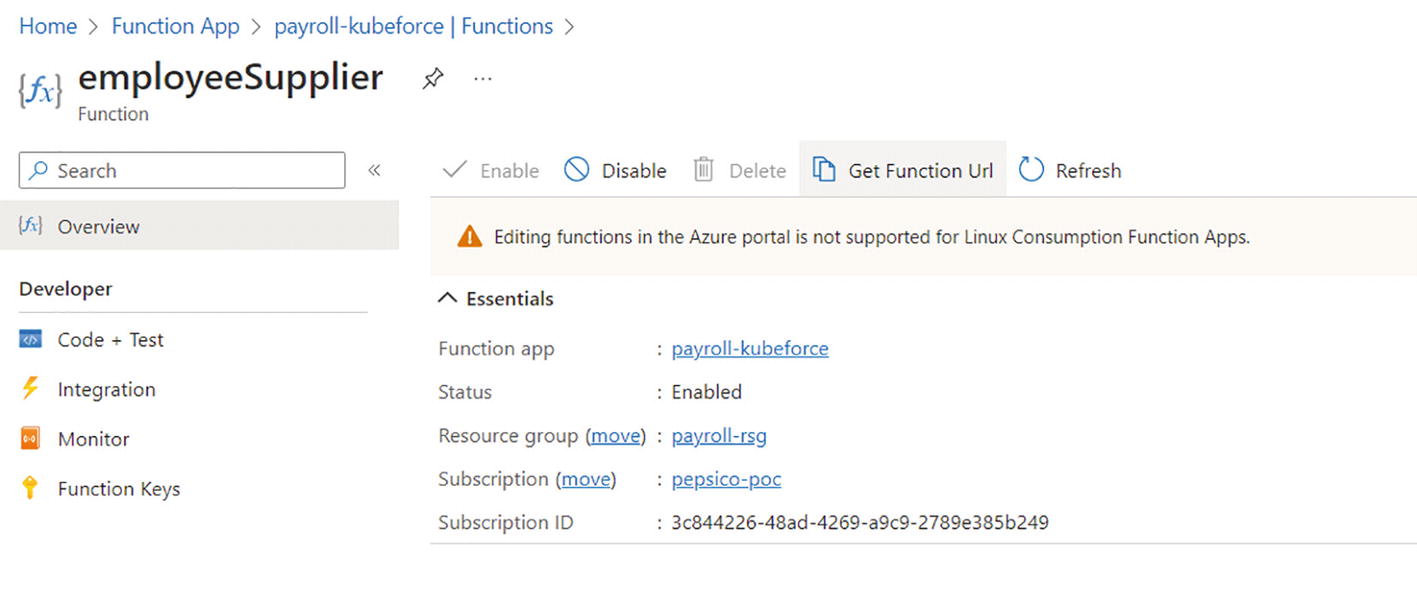The height and width of the screenshot is (605, 1417).
Task: Click the Get Function Url copy icon
Action: coord(823,170)
